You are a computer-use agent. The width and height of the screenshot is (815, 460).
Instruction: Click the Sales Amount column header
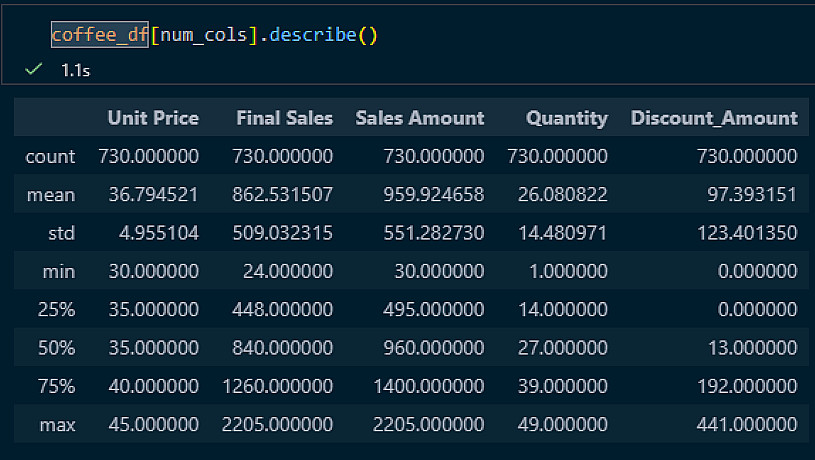point(420,118)
